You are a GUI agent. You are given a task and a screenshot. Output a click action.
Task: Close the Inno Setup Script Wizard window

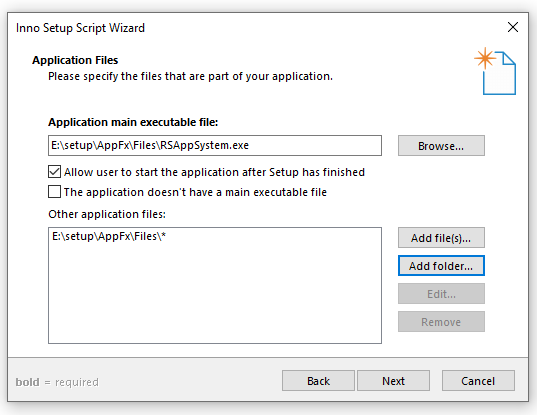click(x=513, y=27)
